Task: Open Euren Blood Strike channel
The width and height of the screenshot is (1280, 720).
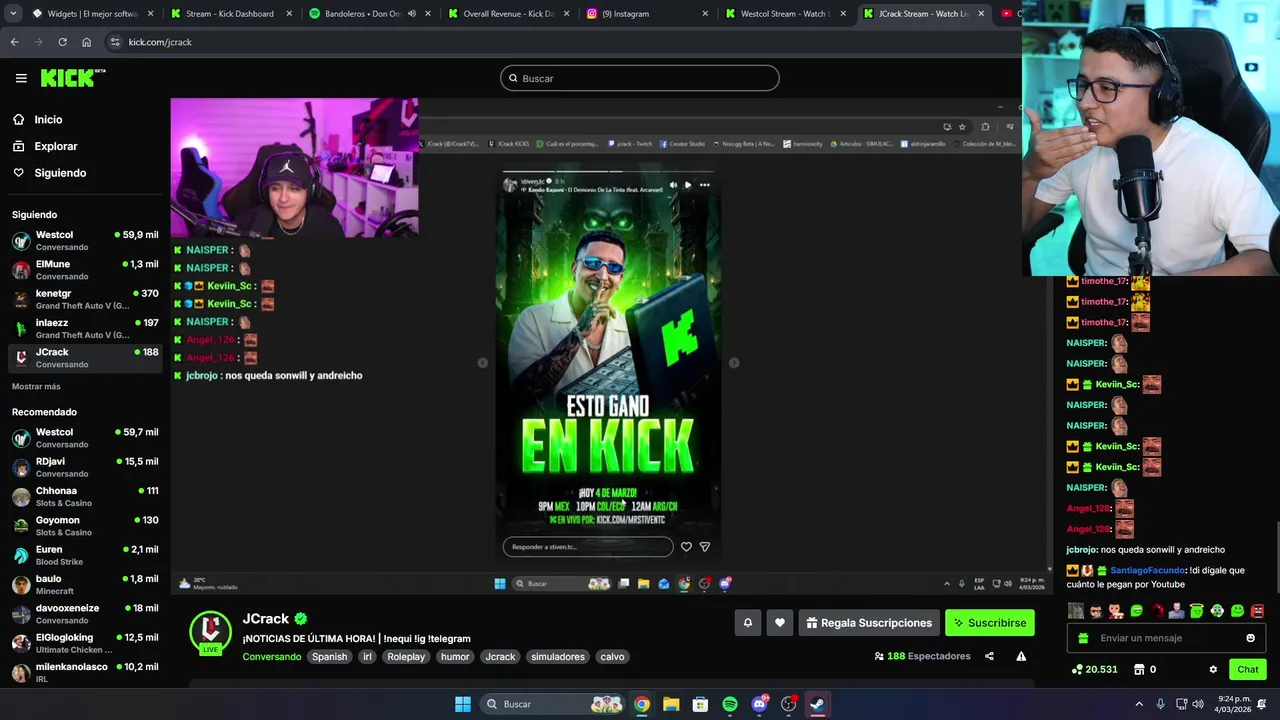Action: click(x=85, y=555)
